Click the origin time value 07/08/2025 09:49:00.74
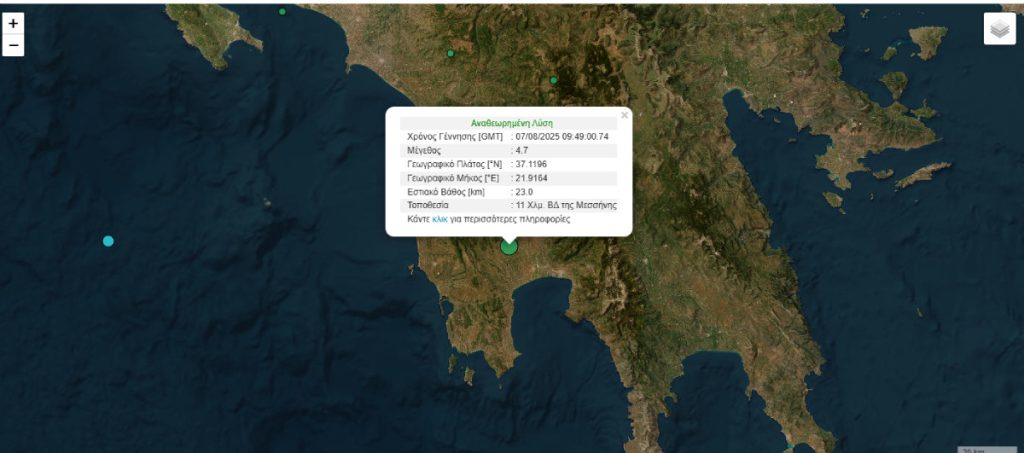Viewport: 1024px width, 453px height. pyautogui.click(x=562, y=137)
